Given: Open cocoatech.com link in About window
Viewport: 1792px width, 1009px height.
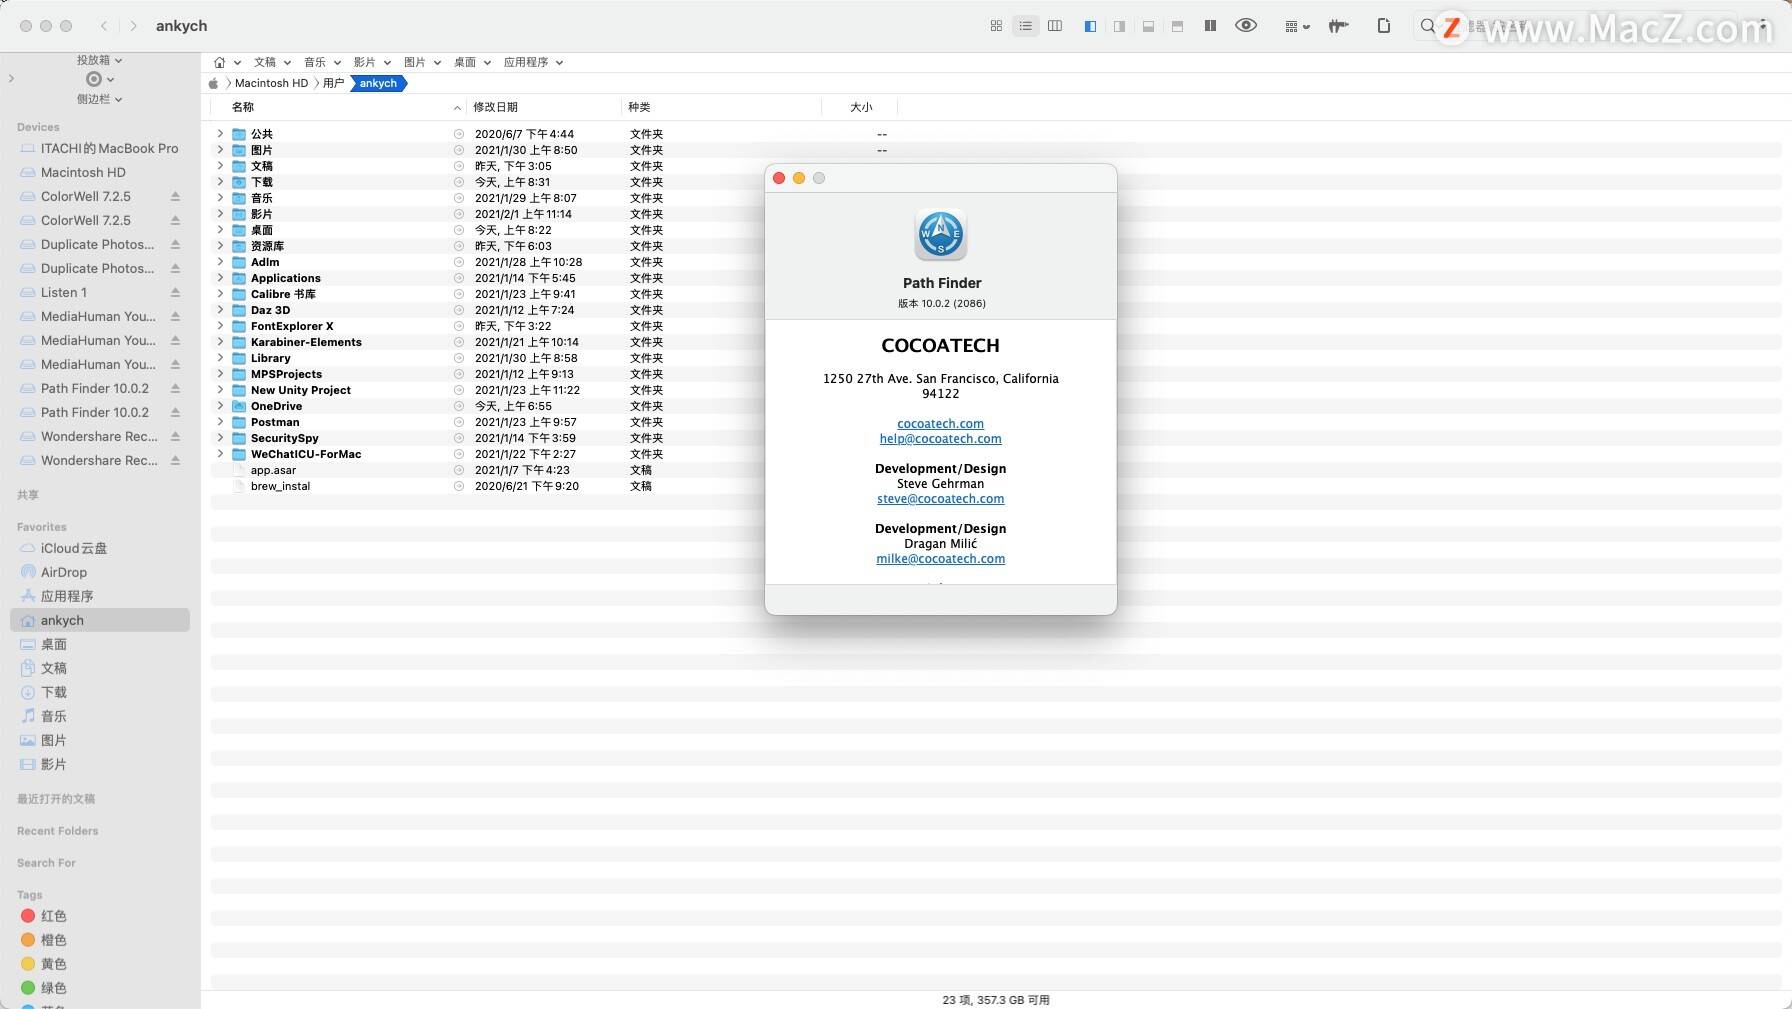Looking at the screenshot, I should tap(940, 424).
